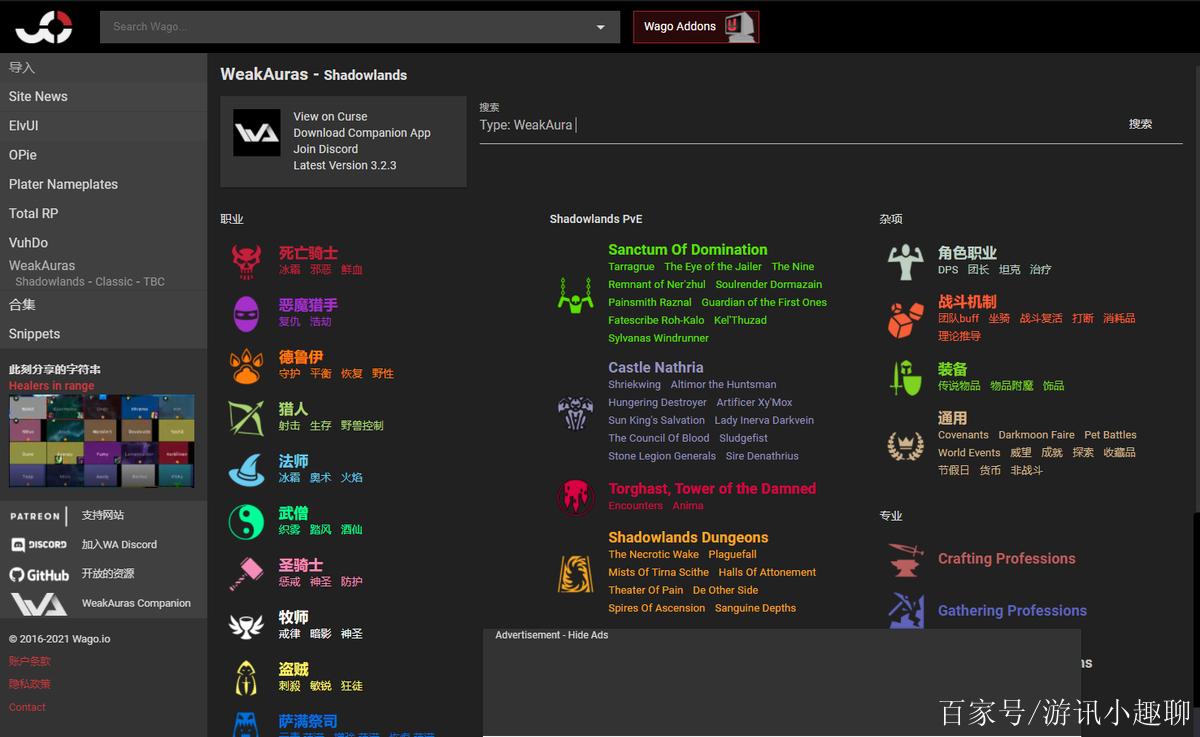Open the Paladin hammer icon
Image resolution: width=1200 pixels, height=737 pixels.
(x=246, y=573)
